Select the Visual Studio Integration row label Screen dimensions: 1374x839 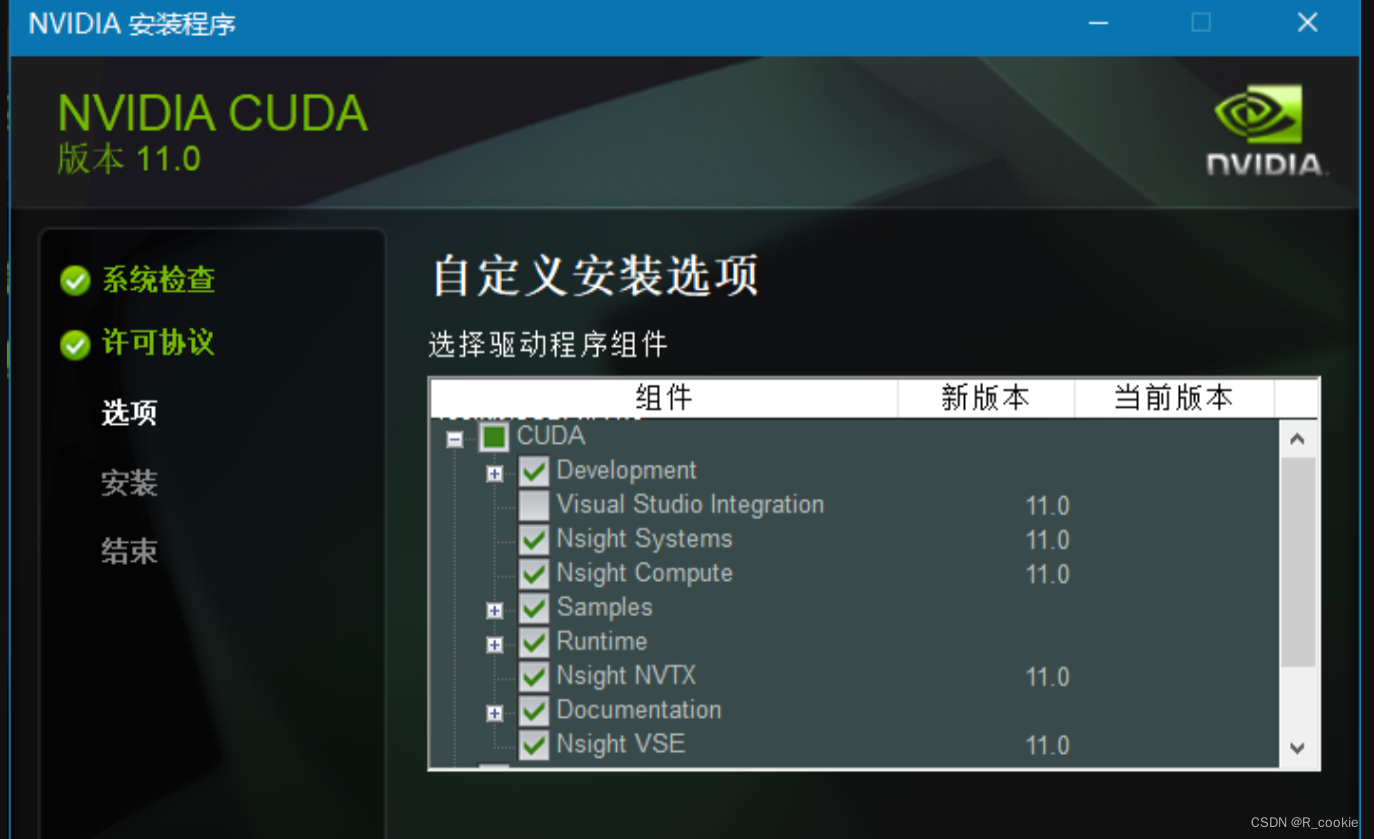coord(690,504)
